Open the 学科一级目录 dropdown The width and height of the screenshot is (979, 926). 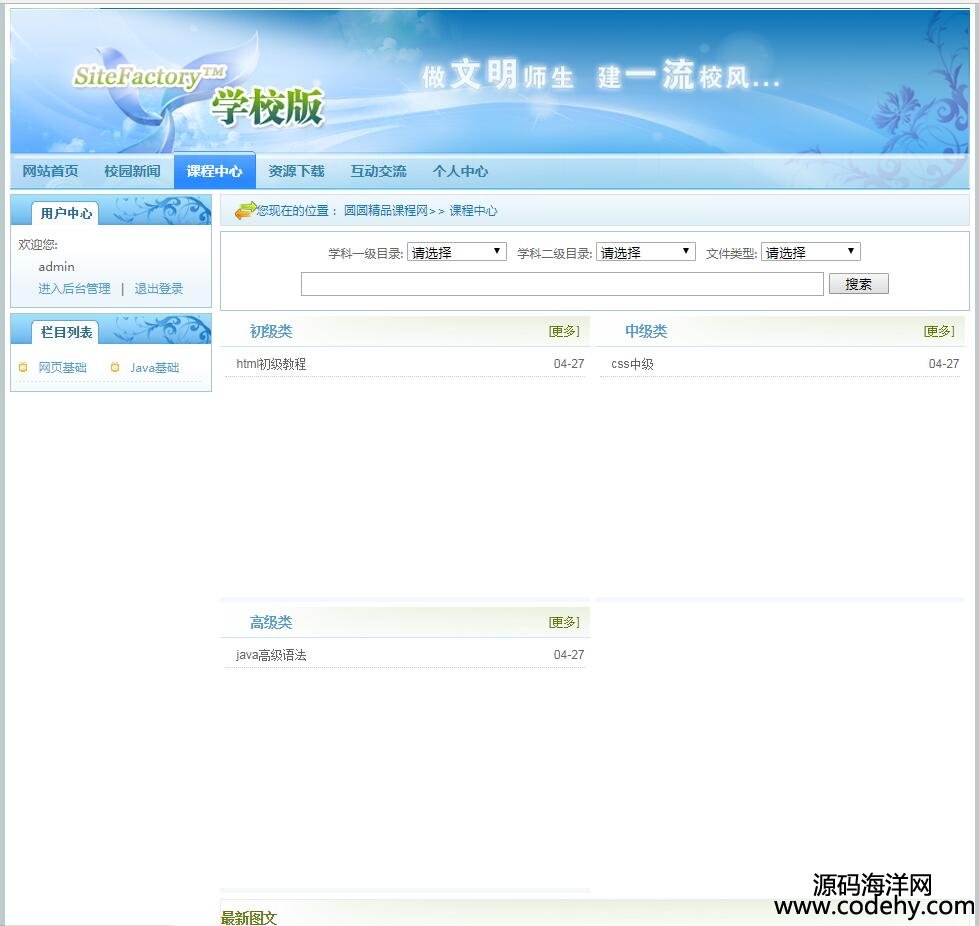[456, 252]
